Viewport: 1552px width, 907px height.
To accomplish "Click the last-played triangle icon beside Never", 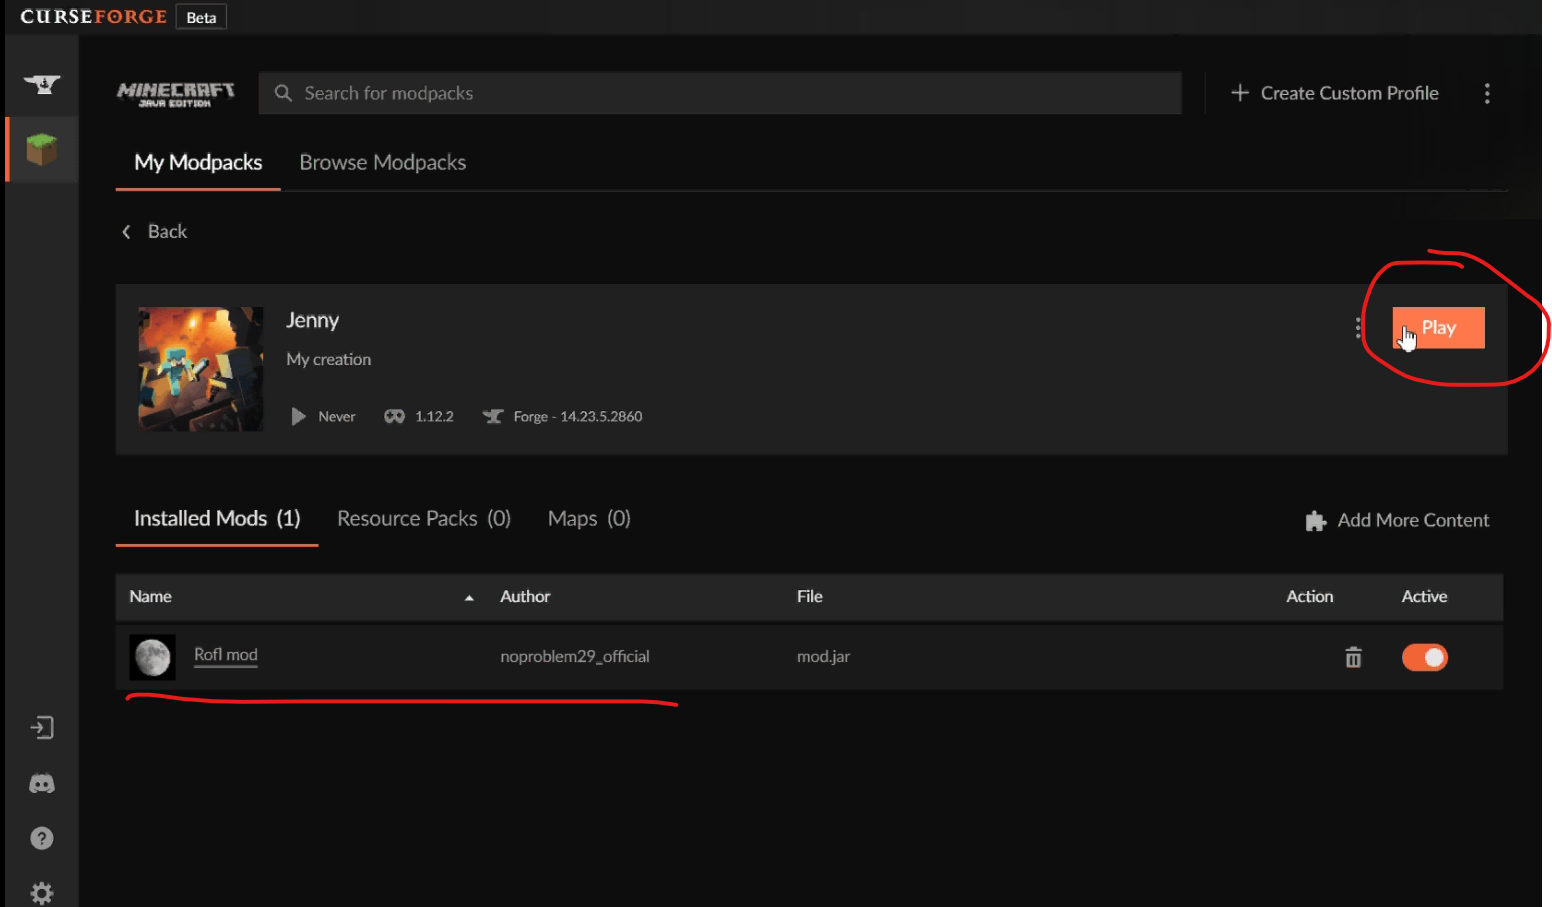I will coord(298,416).
